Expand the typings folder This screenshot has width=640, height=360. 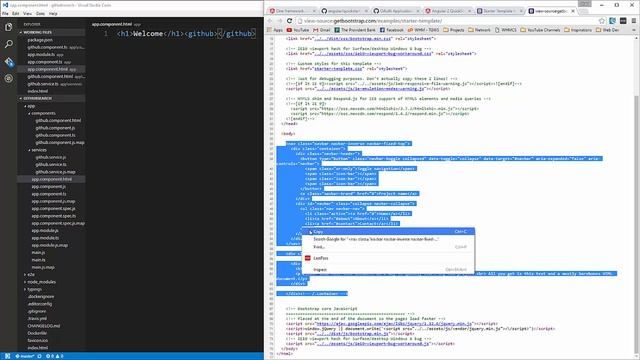[x=33, y=289]
